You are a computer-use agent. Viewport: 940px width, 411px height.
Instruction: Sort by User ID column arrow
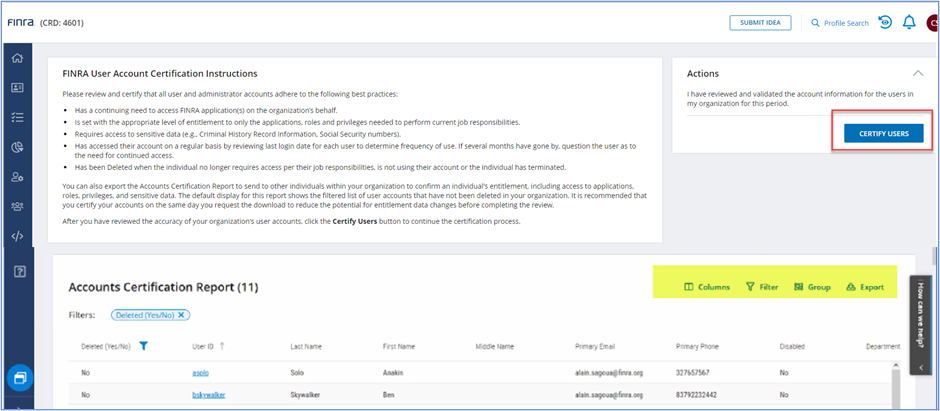pos(221,346)
